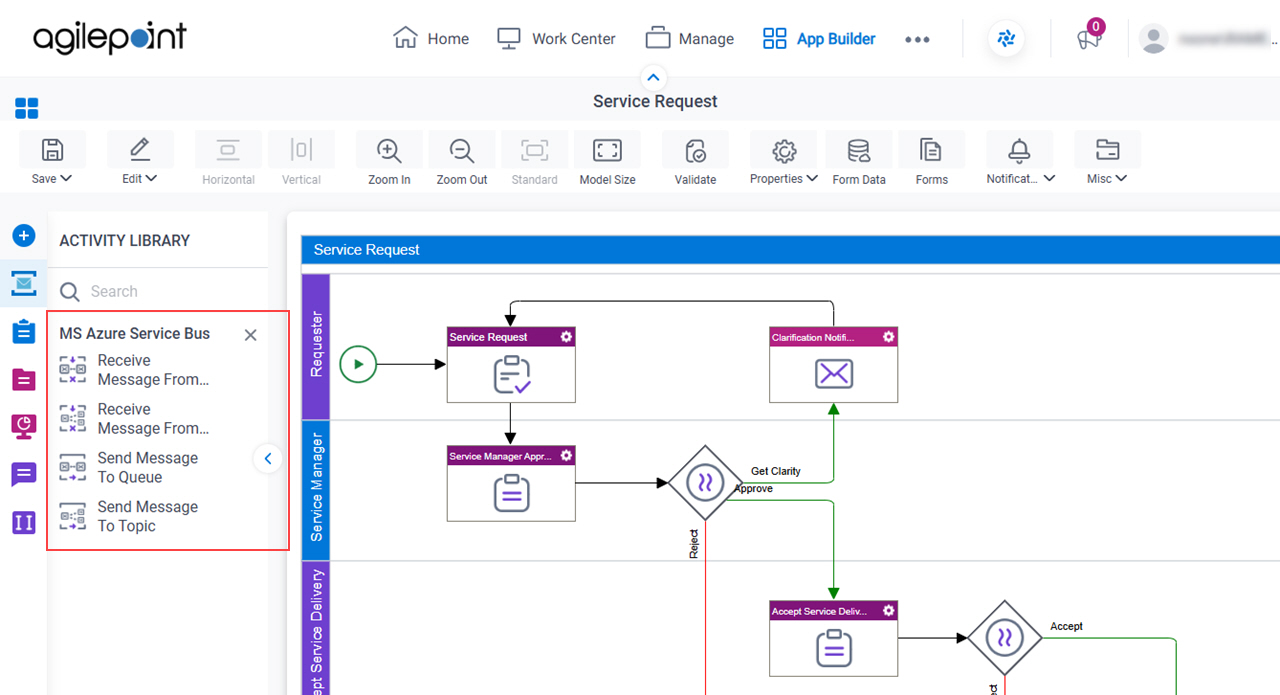Viewport: 1280px width, 695px height.
Task: Click the pinwheel logo icon in header
Action: pyautogui.click(x=1006, y=39)
